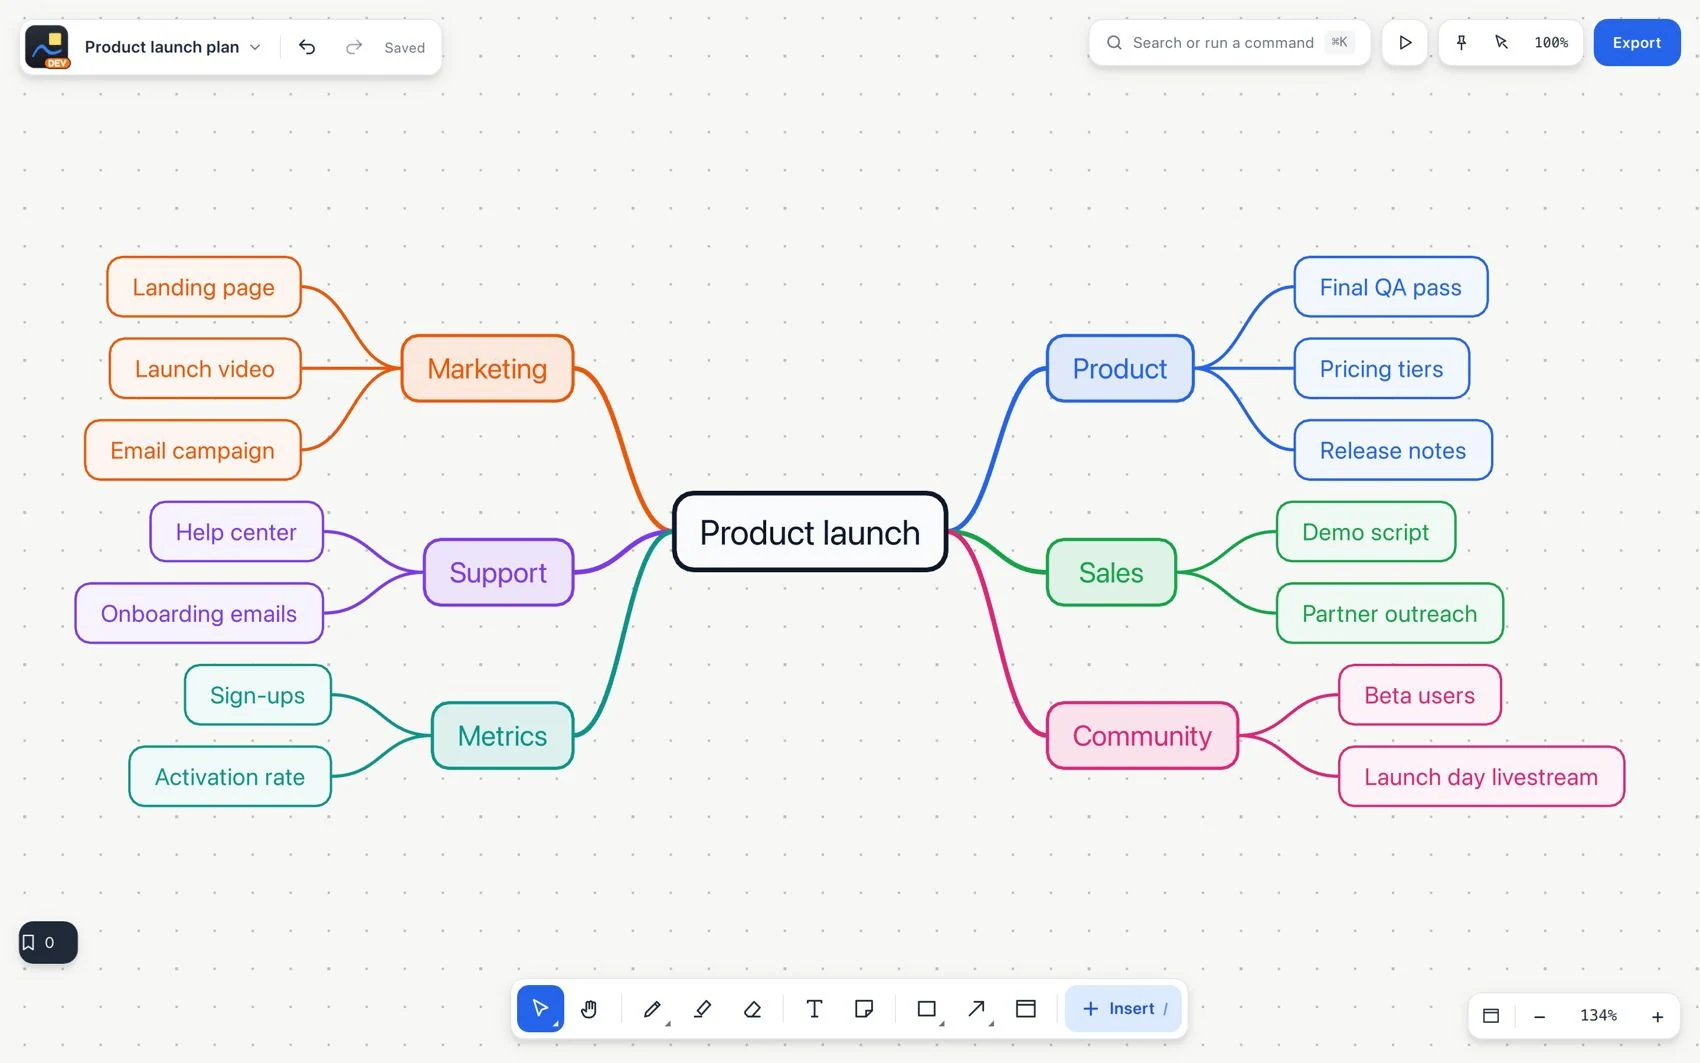The height and width of the screenshot is (1063, 1700).
Task: Click the redo icon
Action: [x=353, y=47]
